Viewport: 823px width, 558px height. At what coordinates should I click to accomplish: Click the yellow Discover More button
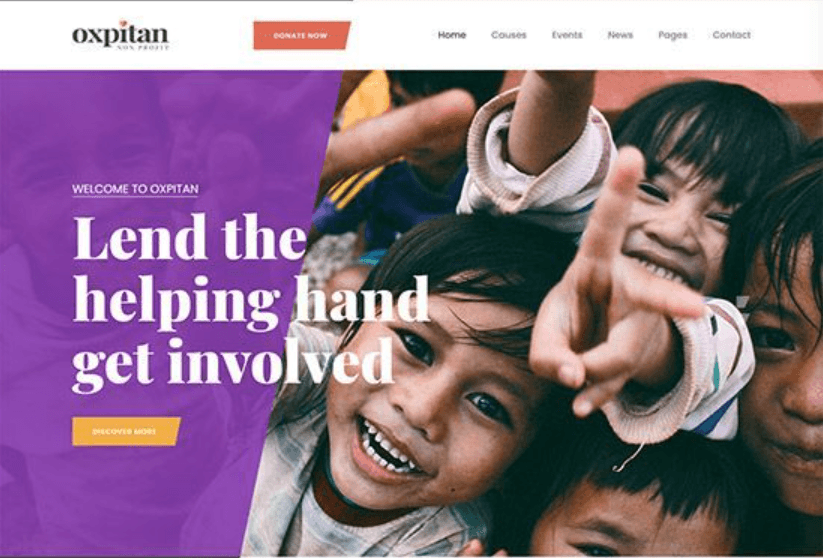coord(126,431)
